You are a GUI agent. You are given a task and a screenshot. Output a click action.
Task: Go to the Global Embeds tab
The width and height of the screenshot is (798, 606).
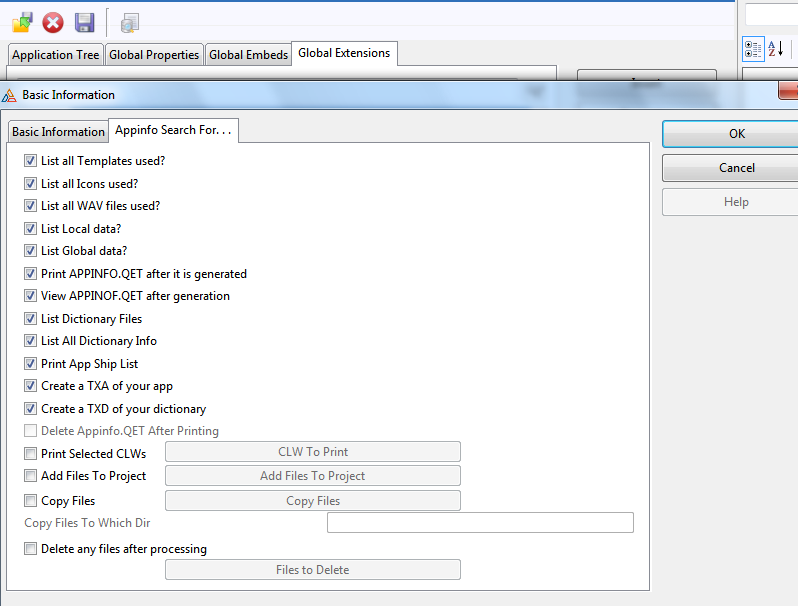tap(247, 55)
